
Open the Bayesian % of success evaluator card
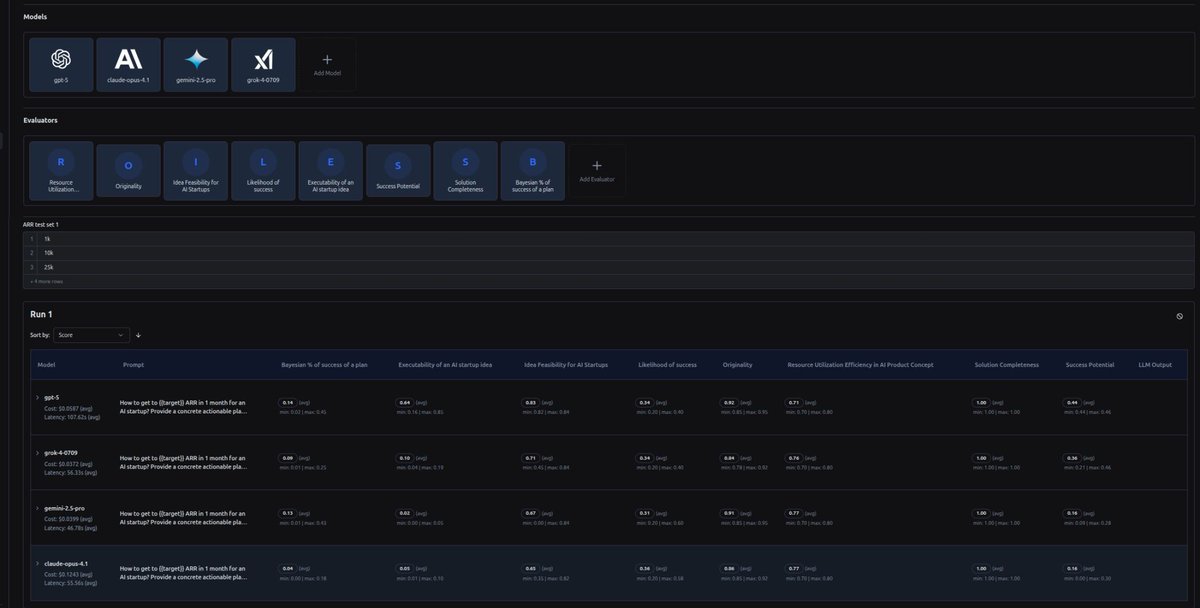[x=533, y=171]
